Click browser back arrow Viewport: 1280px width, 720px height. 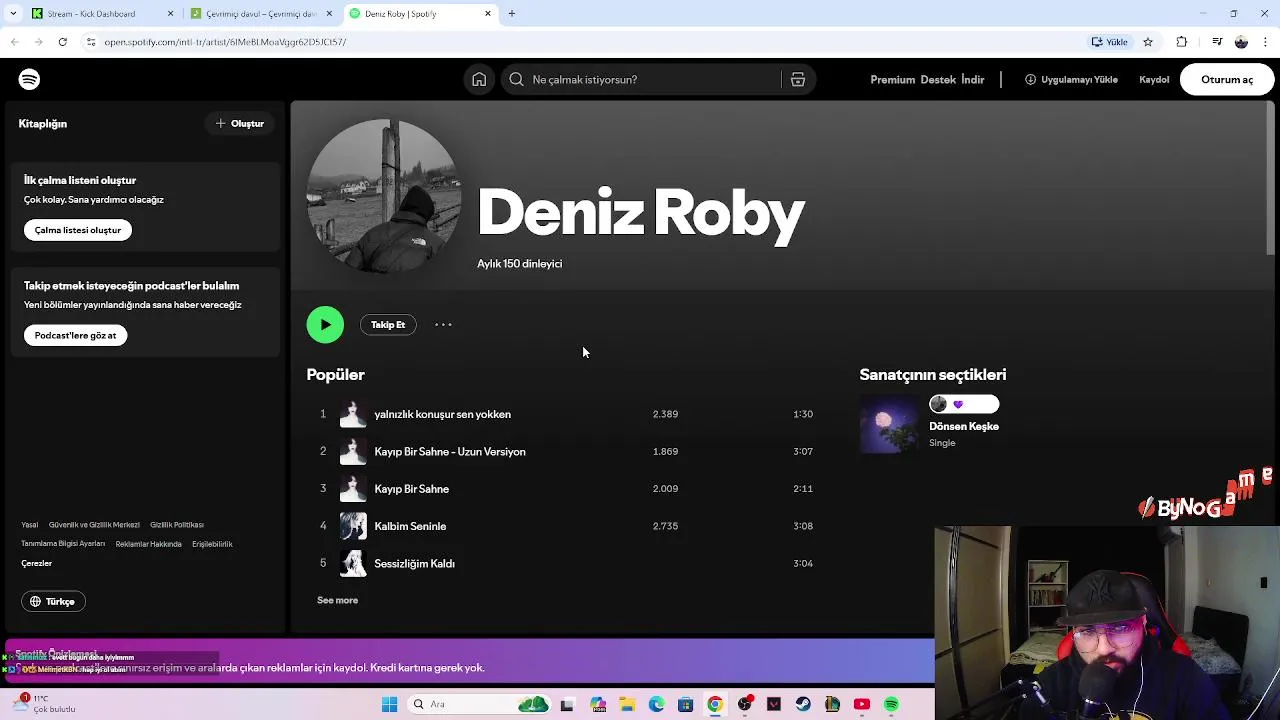(14, 42)
